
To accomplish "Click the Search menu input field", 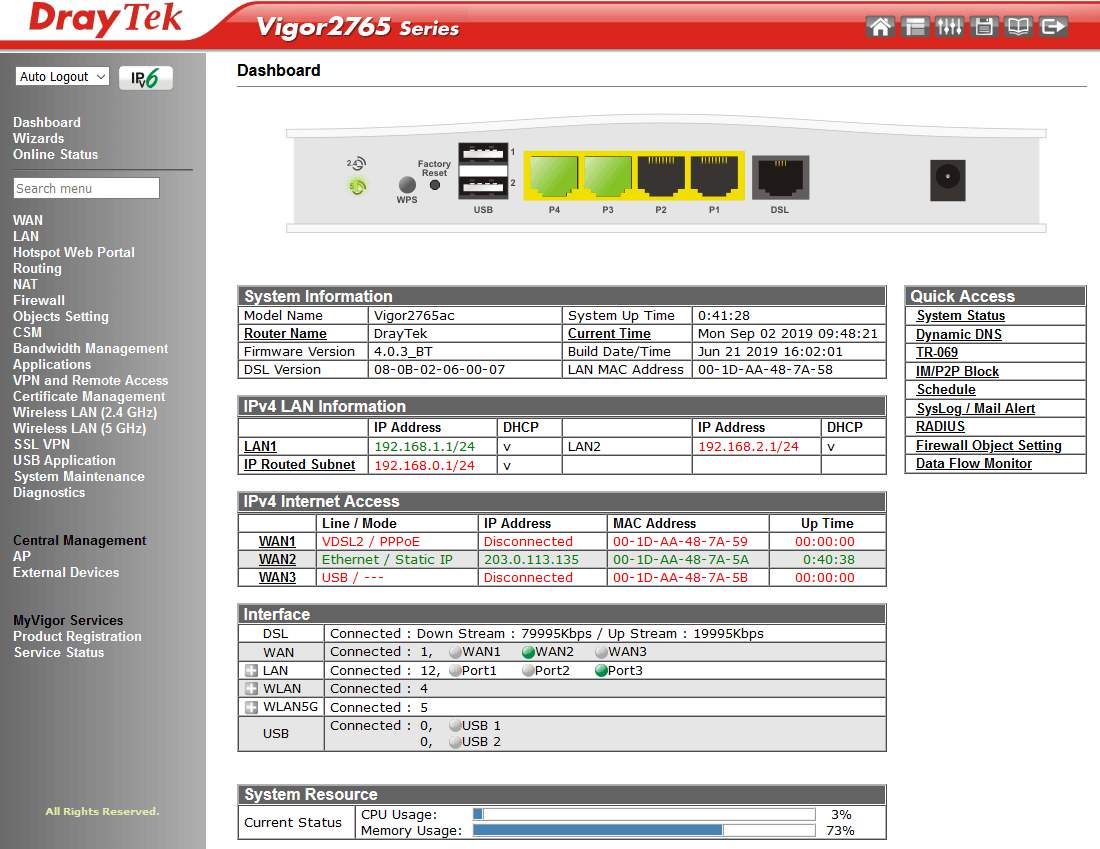I will (x=86, y=188).
